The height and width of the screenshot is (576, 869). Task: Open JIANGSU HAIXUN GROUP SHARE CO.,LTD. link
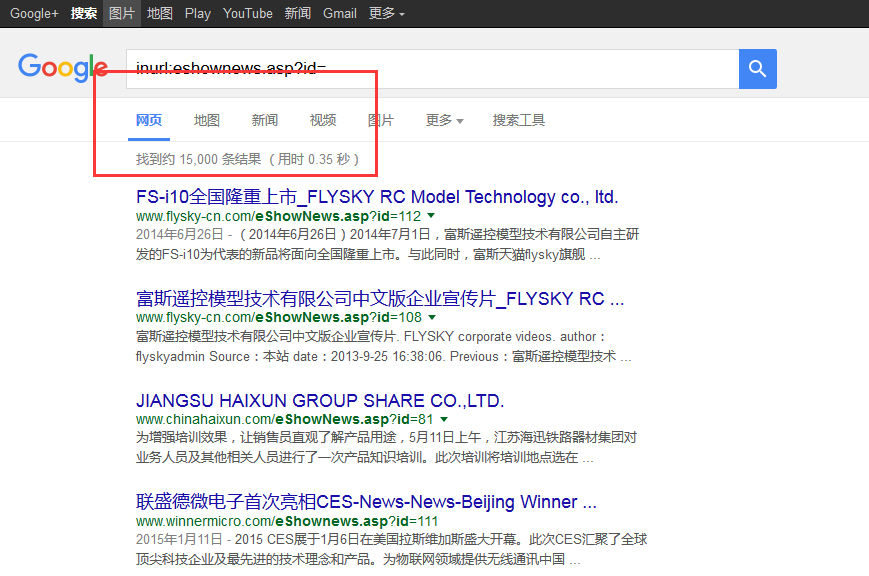320,400
